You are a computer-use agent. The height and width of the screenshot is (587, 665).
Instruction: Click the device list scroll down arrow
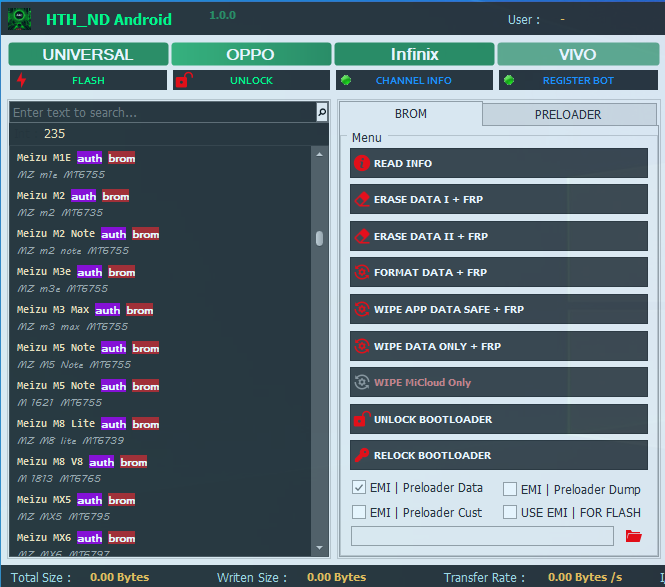point(319,548)
